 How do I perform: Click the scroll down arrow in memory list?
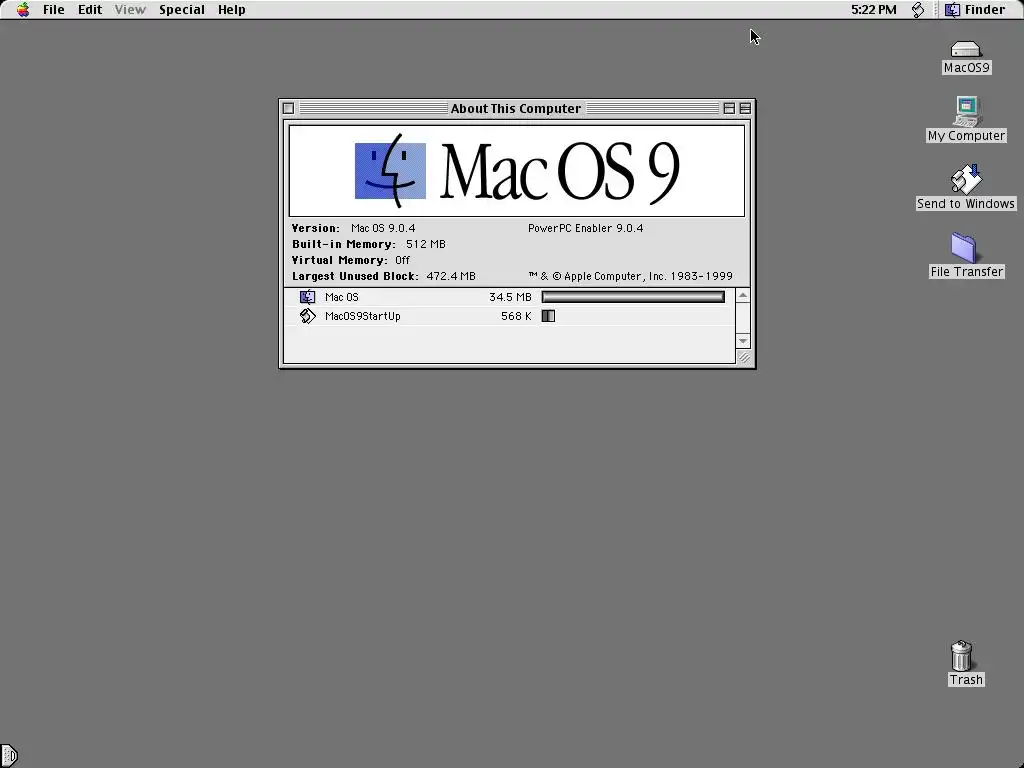point(743,341)
